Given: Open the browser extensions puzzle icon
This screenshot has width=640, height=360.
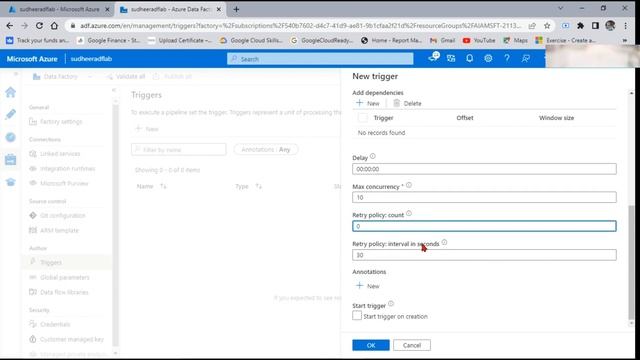Looking at the screenshot, I should 580,26.
